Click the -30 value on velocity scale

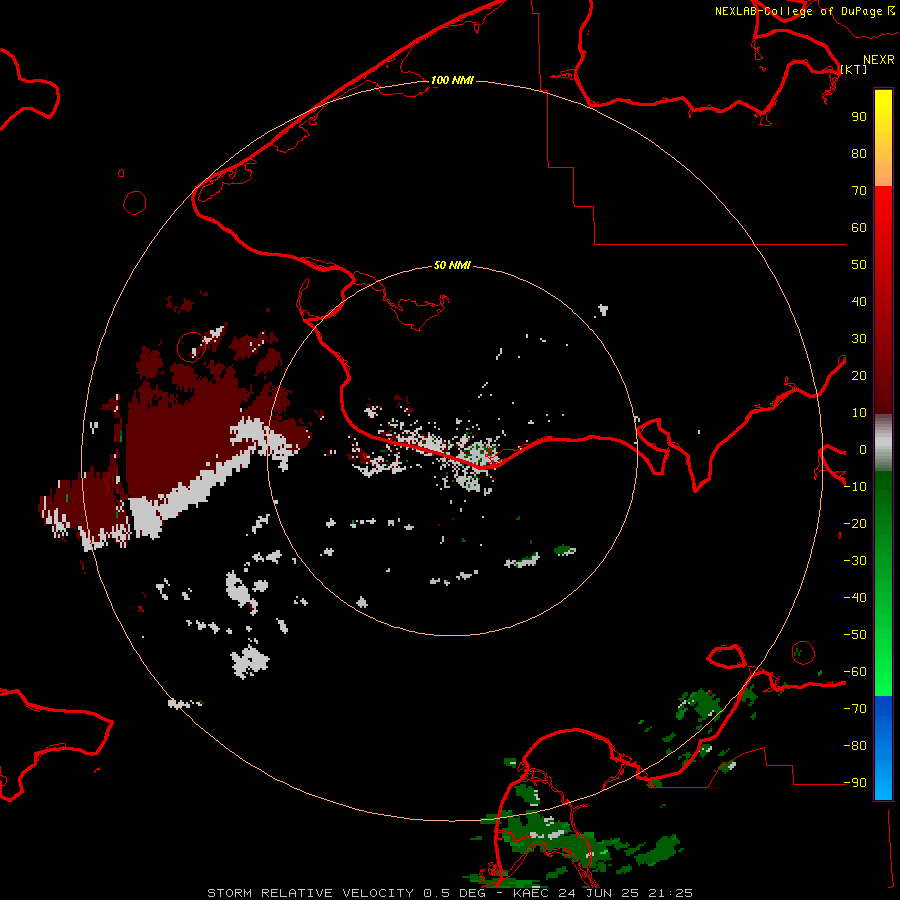pyautogui.click(x=855, y=561)
